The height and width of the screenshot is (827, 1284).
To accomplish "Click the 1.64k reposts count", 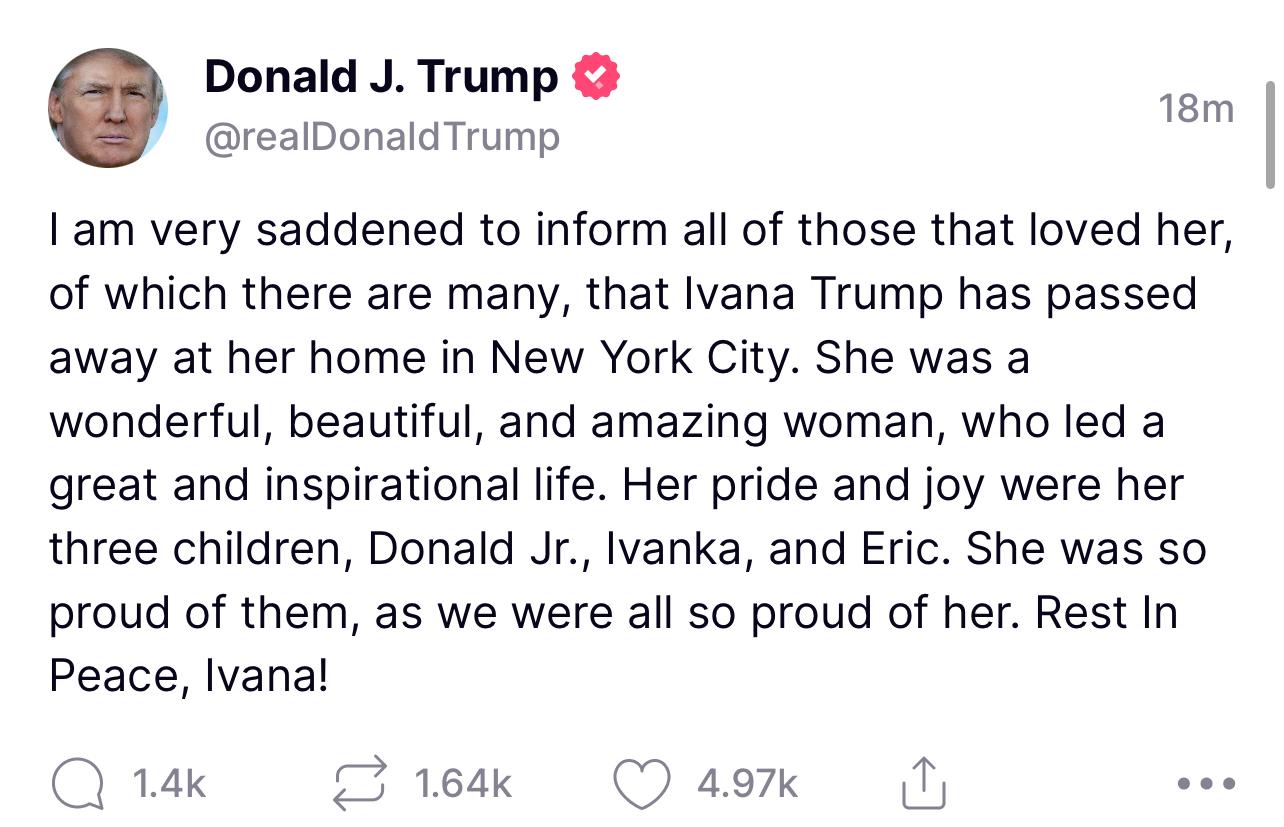I will pos(463,784).
